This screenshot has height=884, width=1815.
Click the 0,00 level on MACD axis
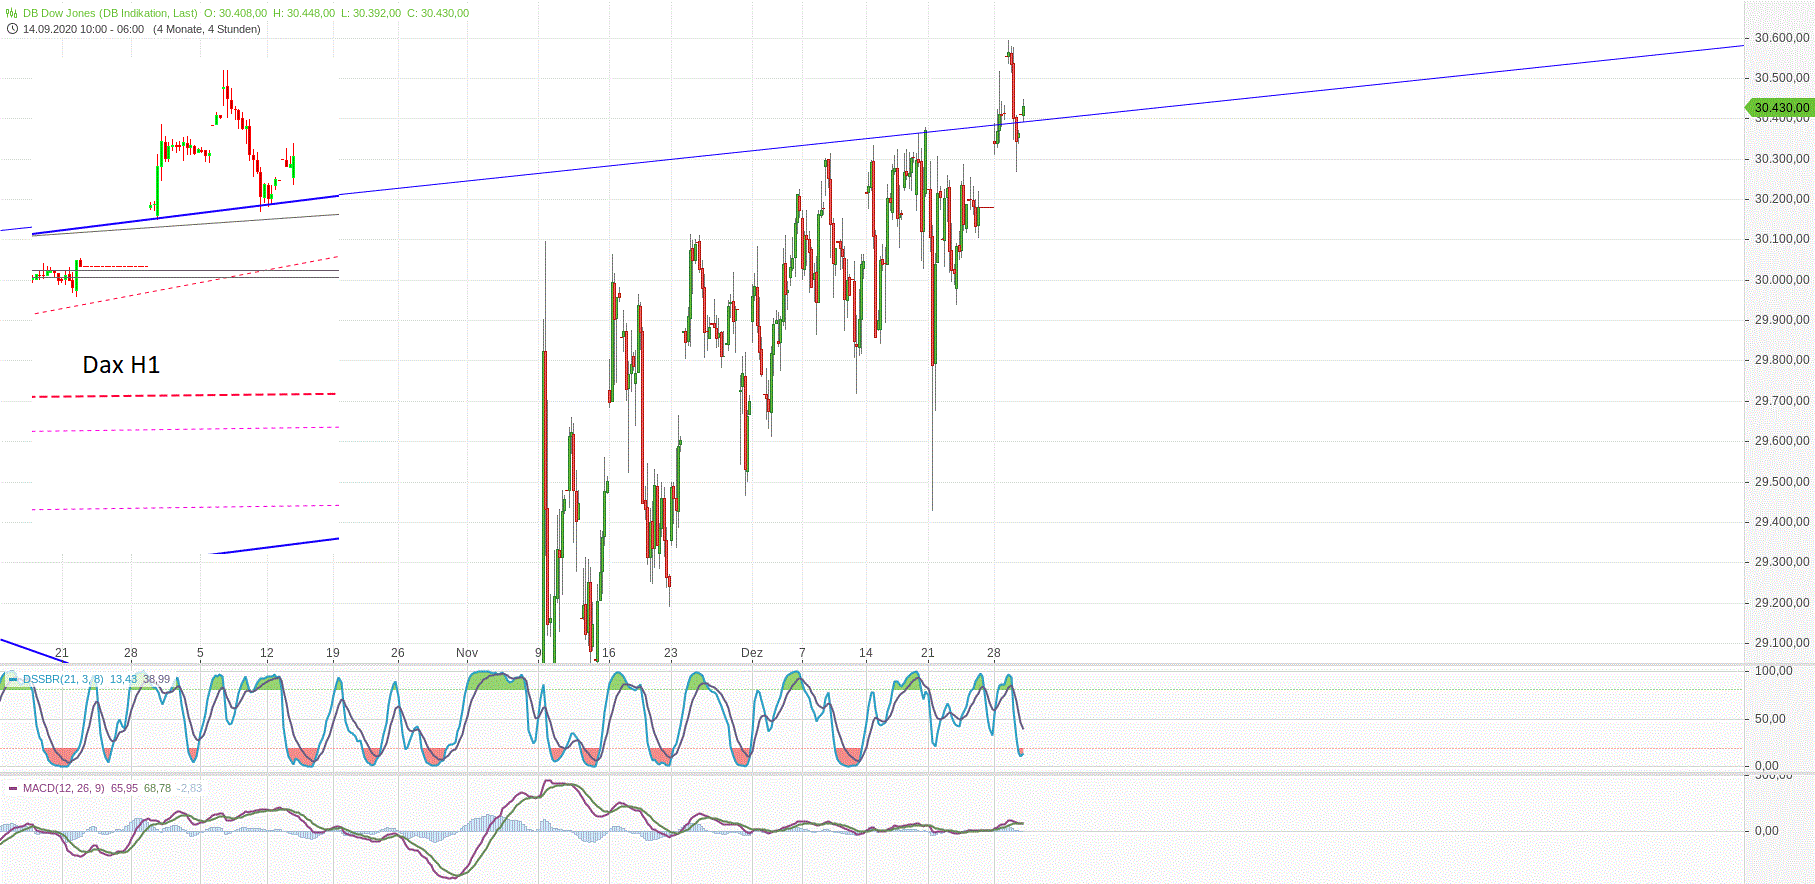(x=1767, y=830)
